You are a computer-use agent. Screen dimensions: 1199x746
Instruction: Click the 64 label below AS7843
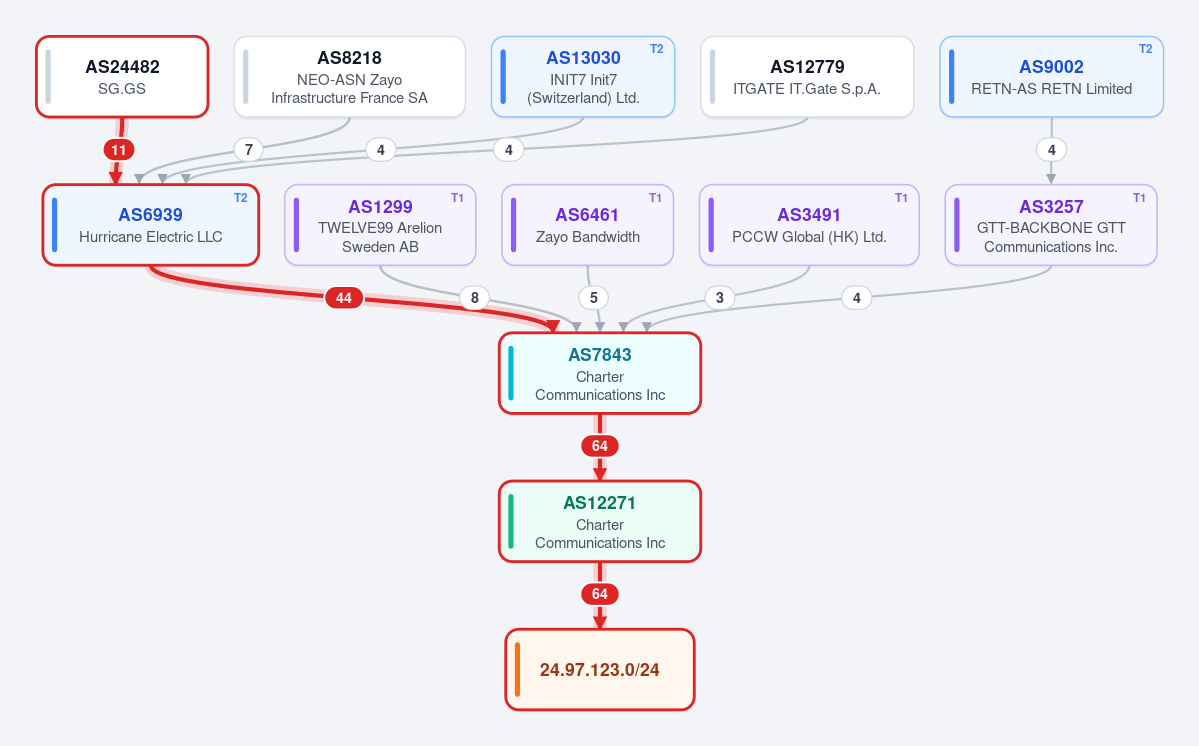[x=600, y=446]
